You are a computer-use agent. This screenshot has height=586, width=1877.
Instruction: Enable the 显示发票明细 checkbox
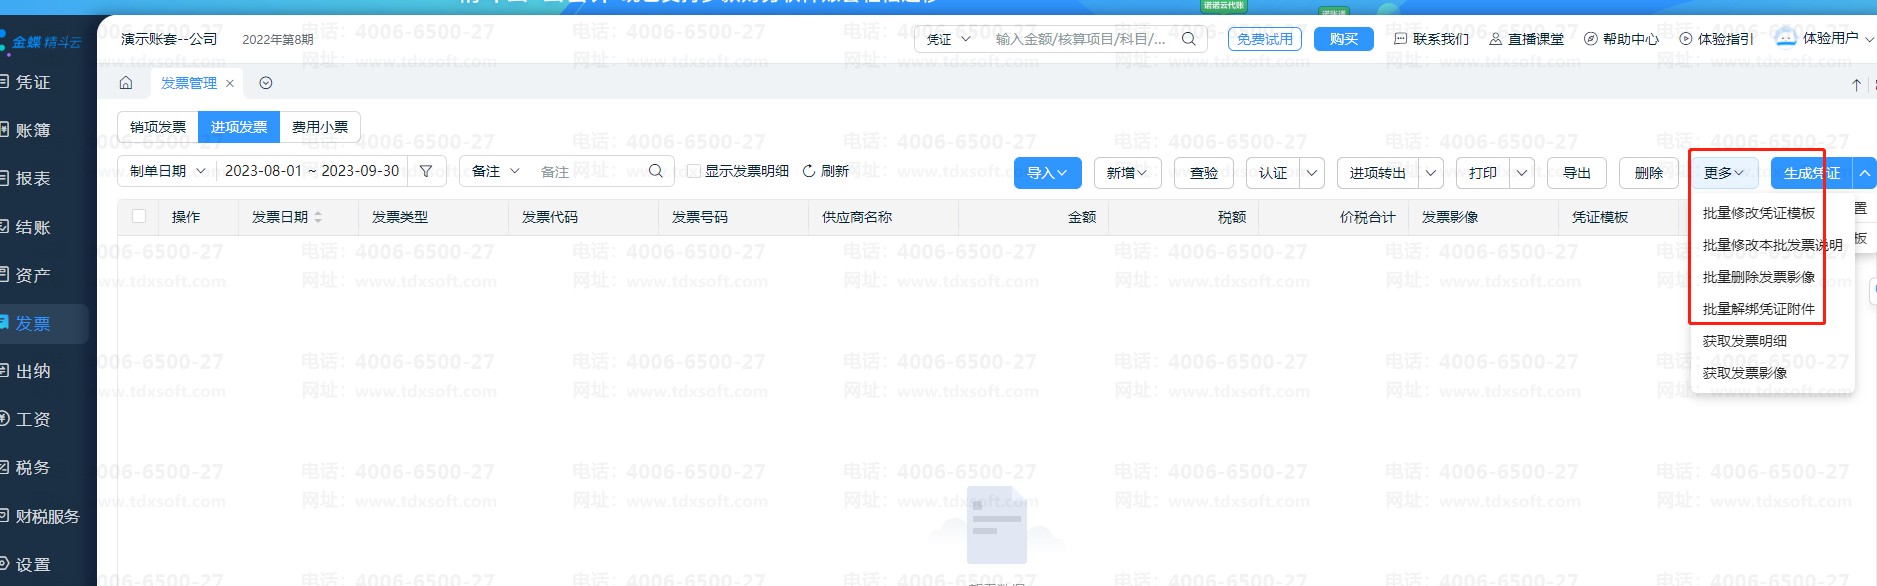pos(693,171)
